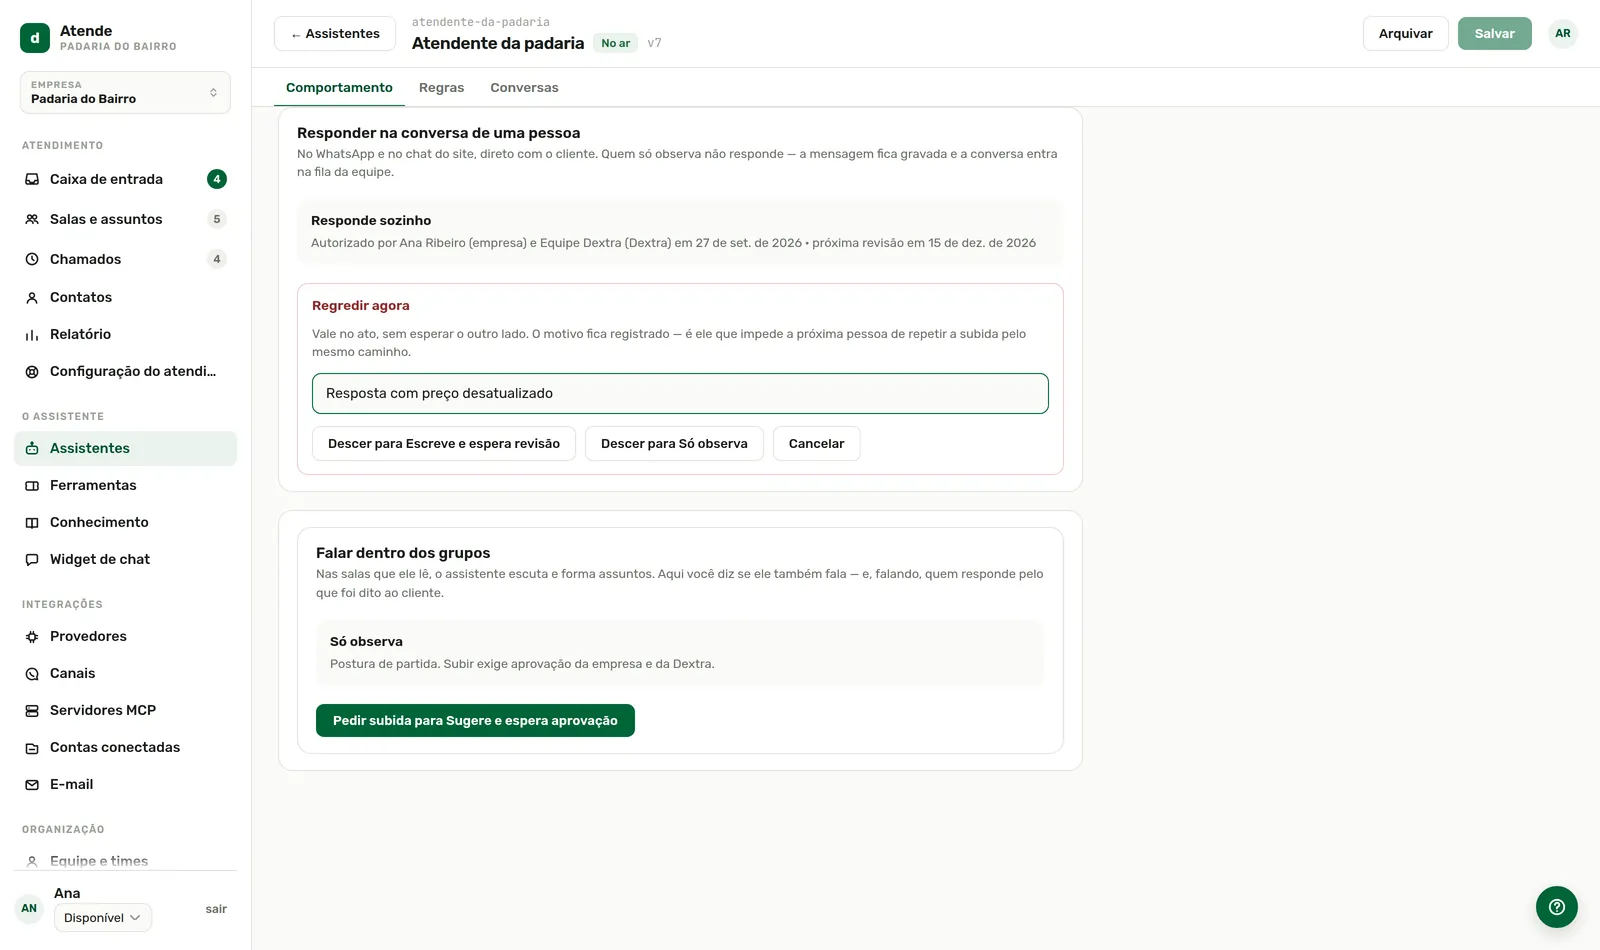
Task: Click Descer para Escreve e espera revisão
Action: (444, 444)
